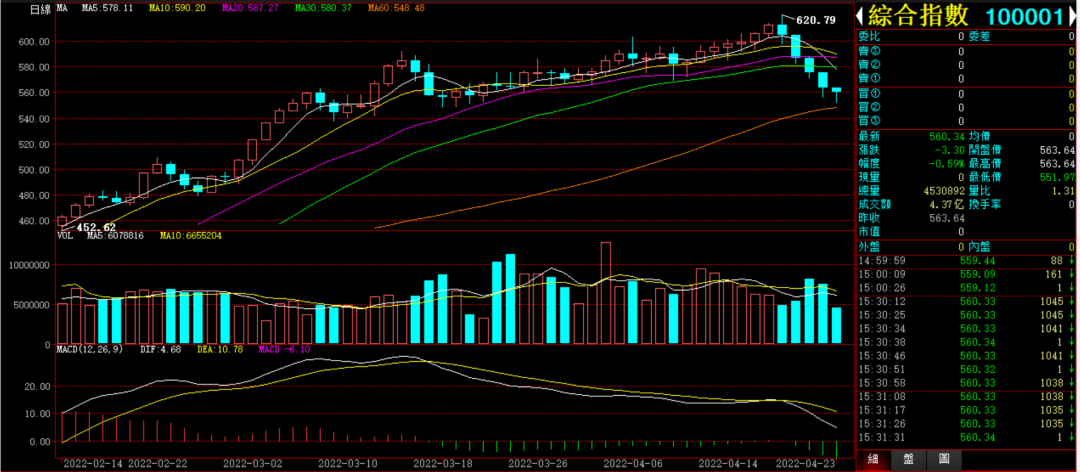This screenshot has height=472, width=1080.
Task: Click the VOL panel label
Action: (x=64, y=236)
